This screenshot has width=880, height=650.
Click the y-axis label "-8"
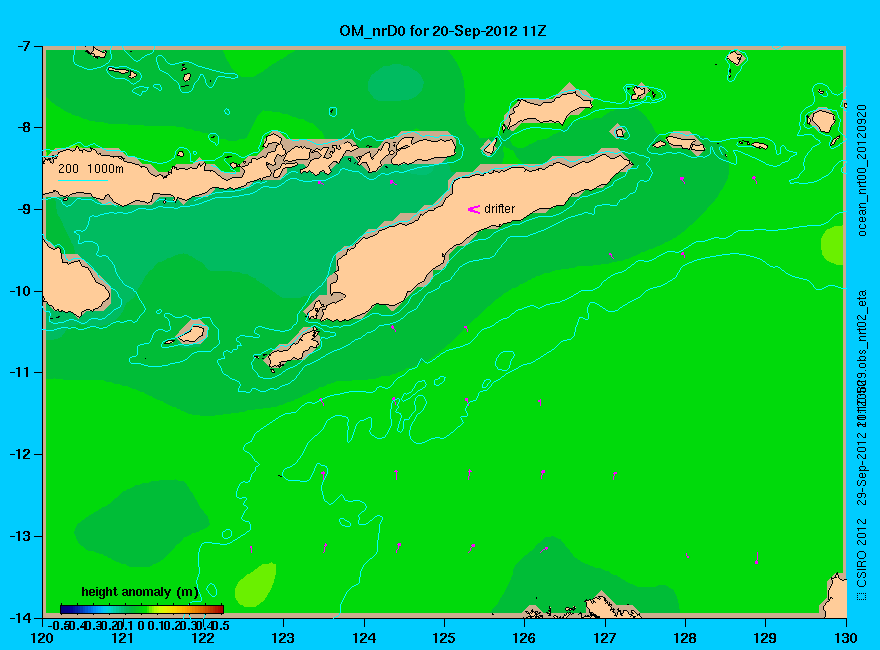coord(24,128)
